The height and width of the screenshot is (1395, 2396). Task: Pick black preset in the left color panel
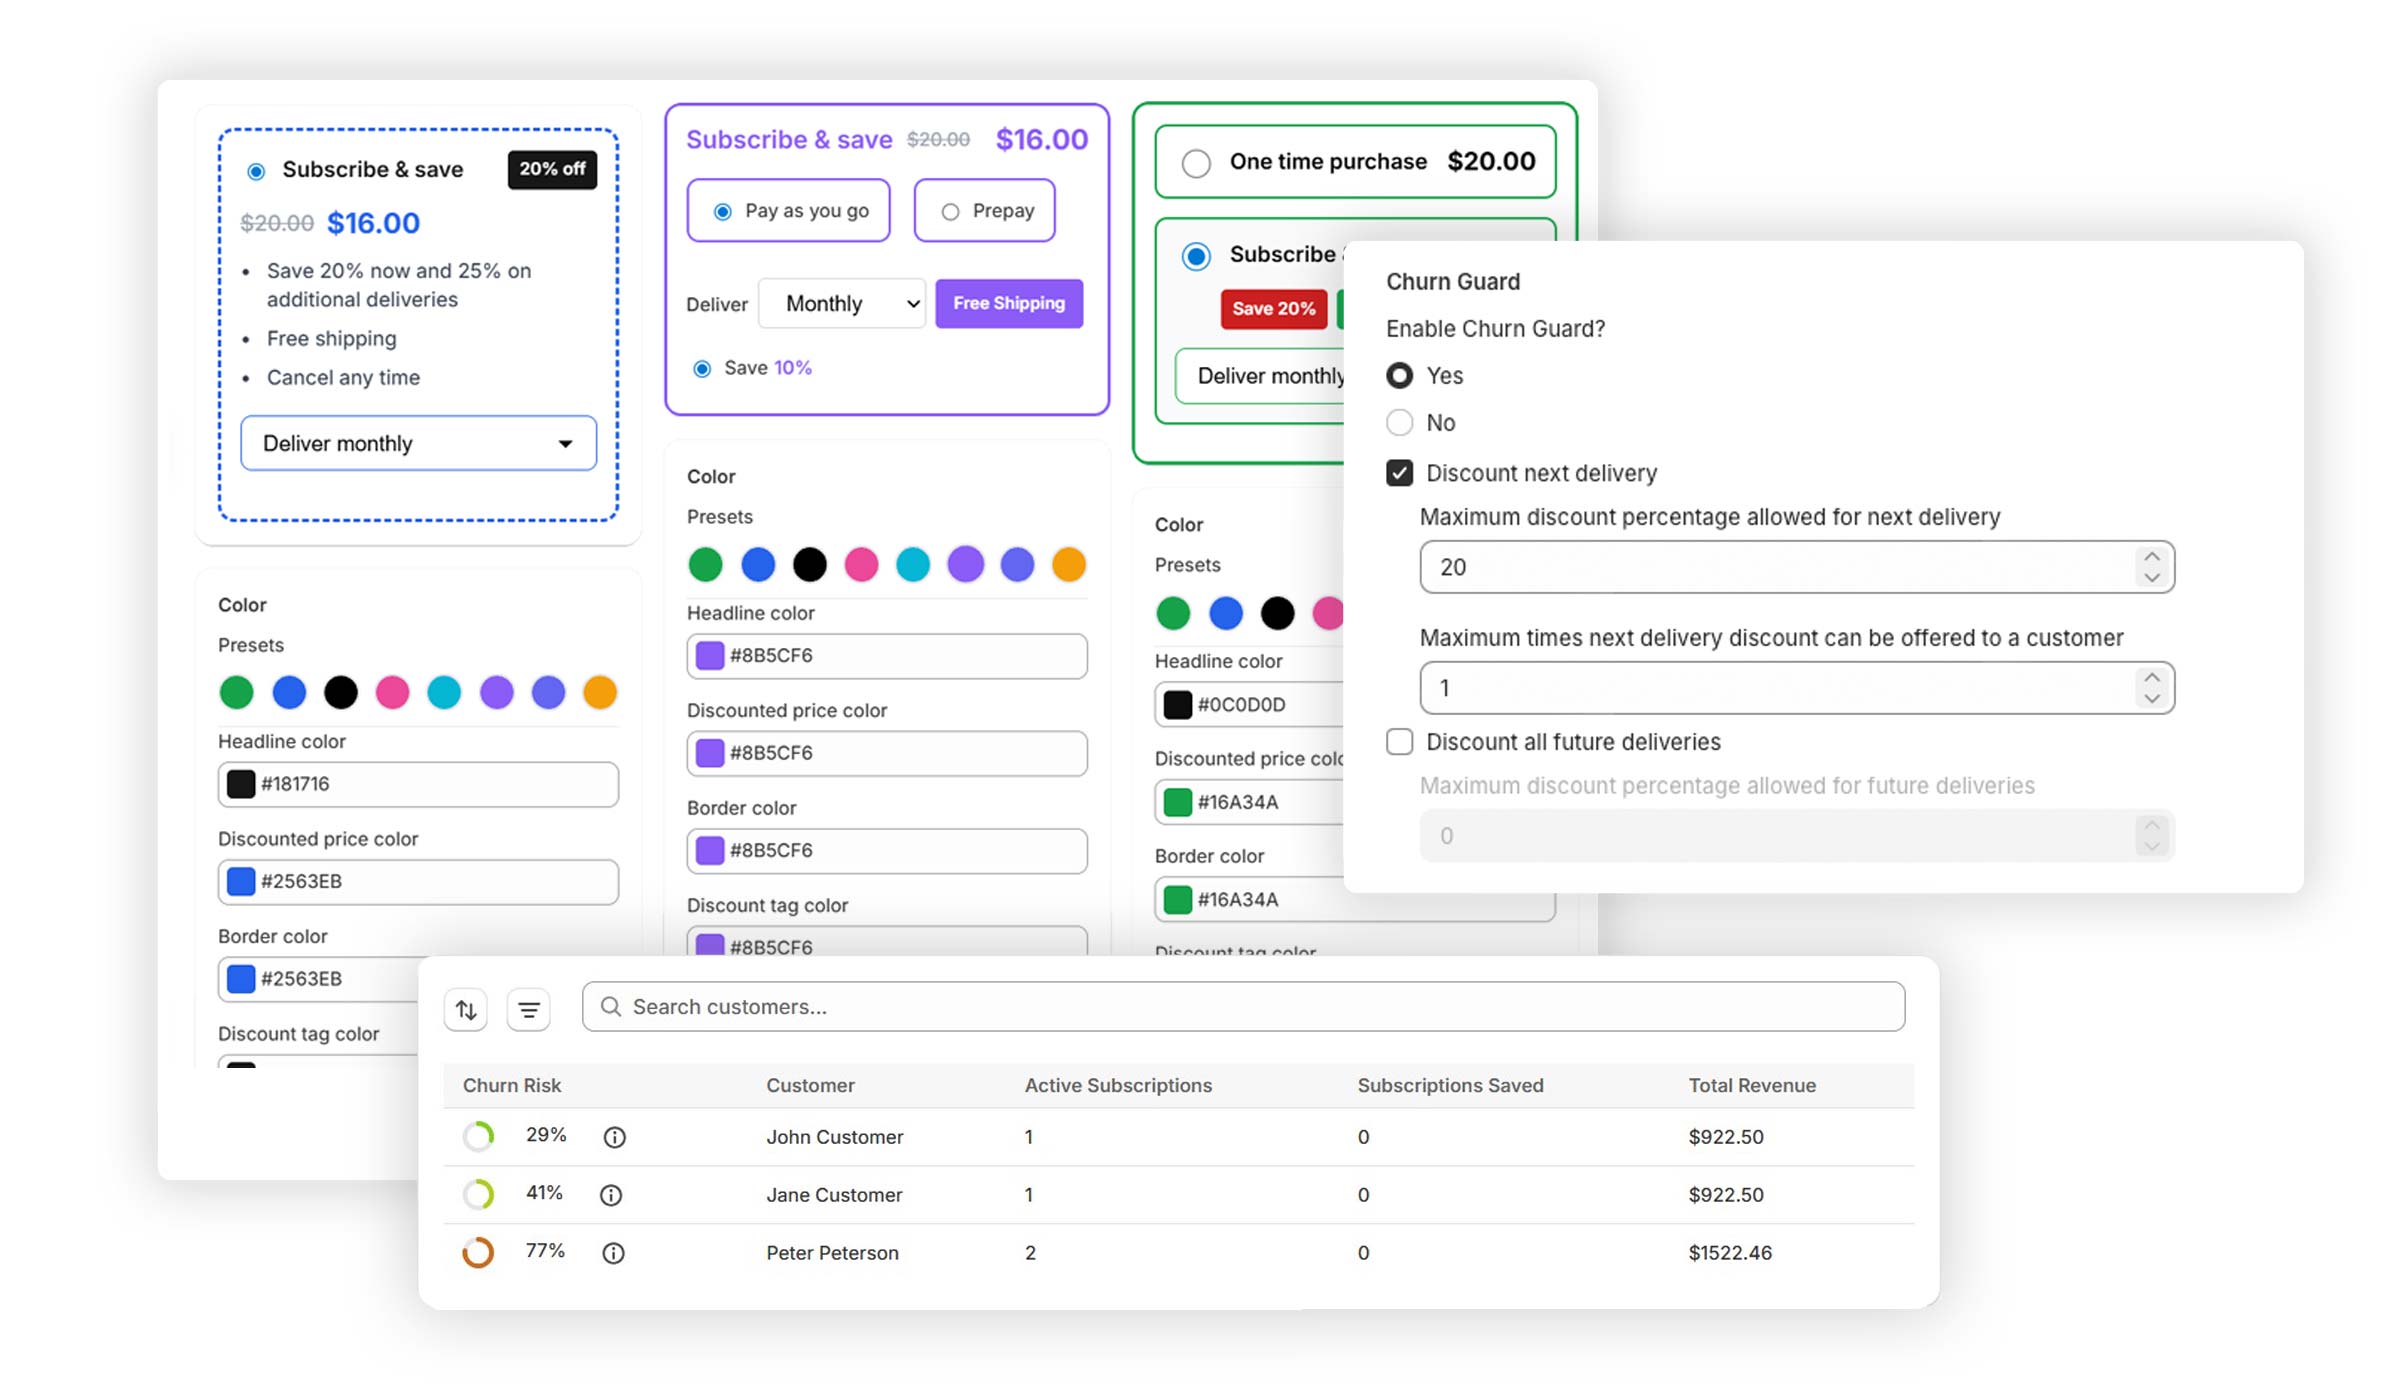(341, 692)
